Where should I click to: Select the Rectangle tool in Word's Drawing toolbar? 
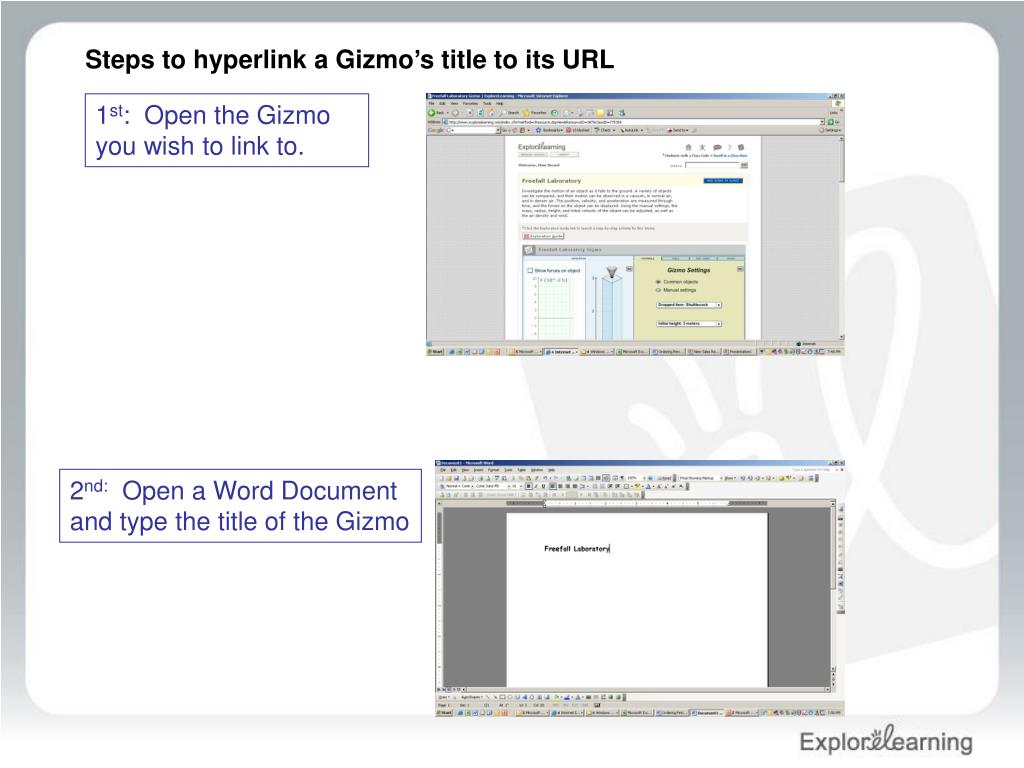coord(502,697)
